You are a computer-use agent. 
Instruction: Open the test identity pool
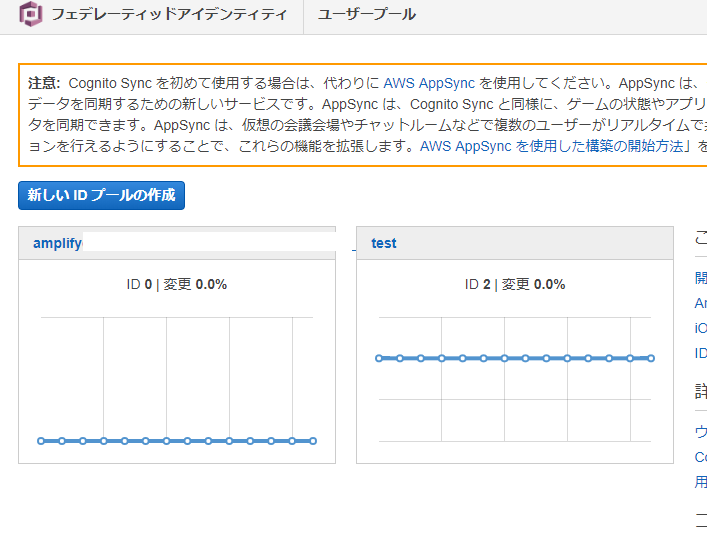click(384, 243)
